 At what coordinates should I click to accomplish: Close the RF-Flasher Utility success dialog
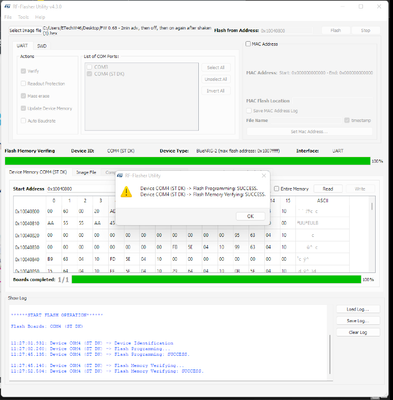click(264, 176)
